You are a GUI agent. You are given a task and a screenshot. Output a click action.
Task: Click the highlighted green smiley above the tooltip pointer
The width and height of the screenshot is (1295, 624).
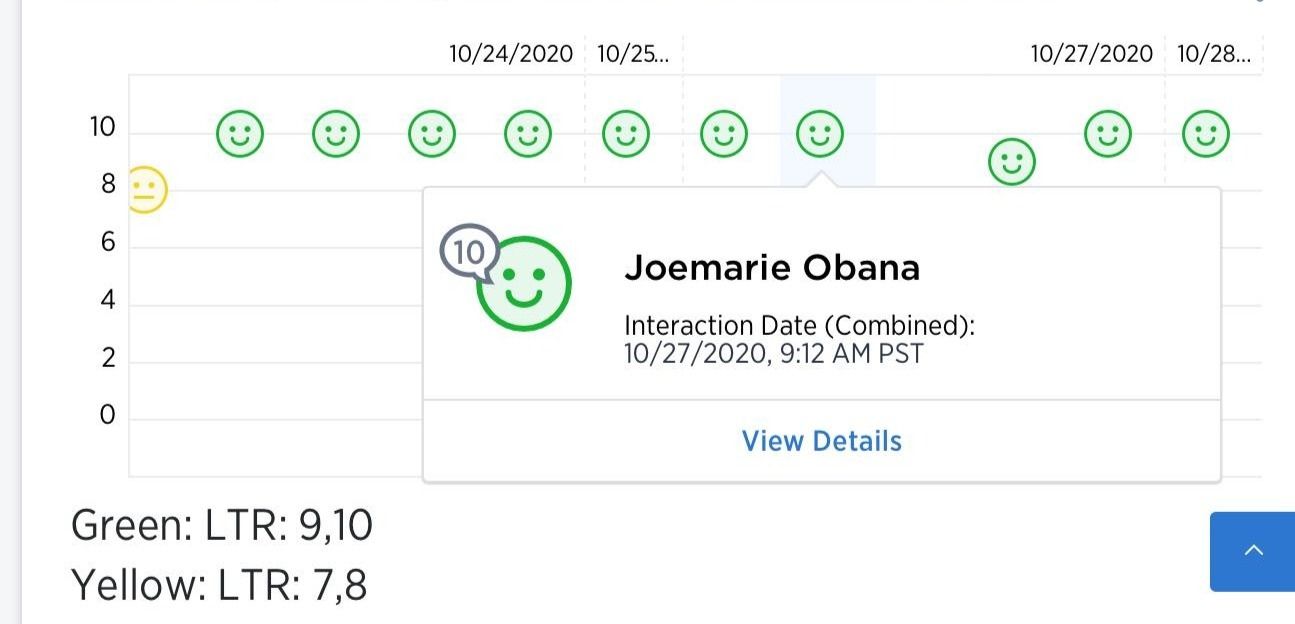click(x=820, y=133)
